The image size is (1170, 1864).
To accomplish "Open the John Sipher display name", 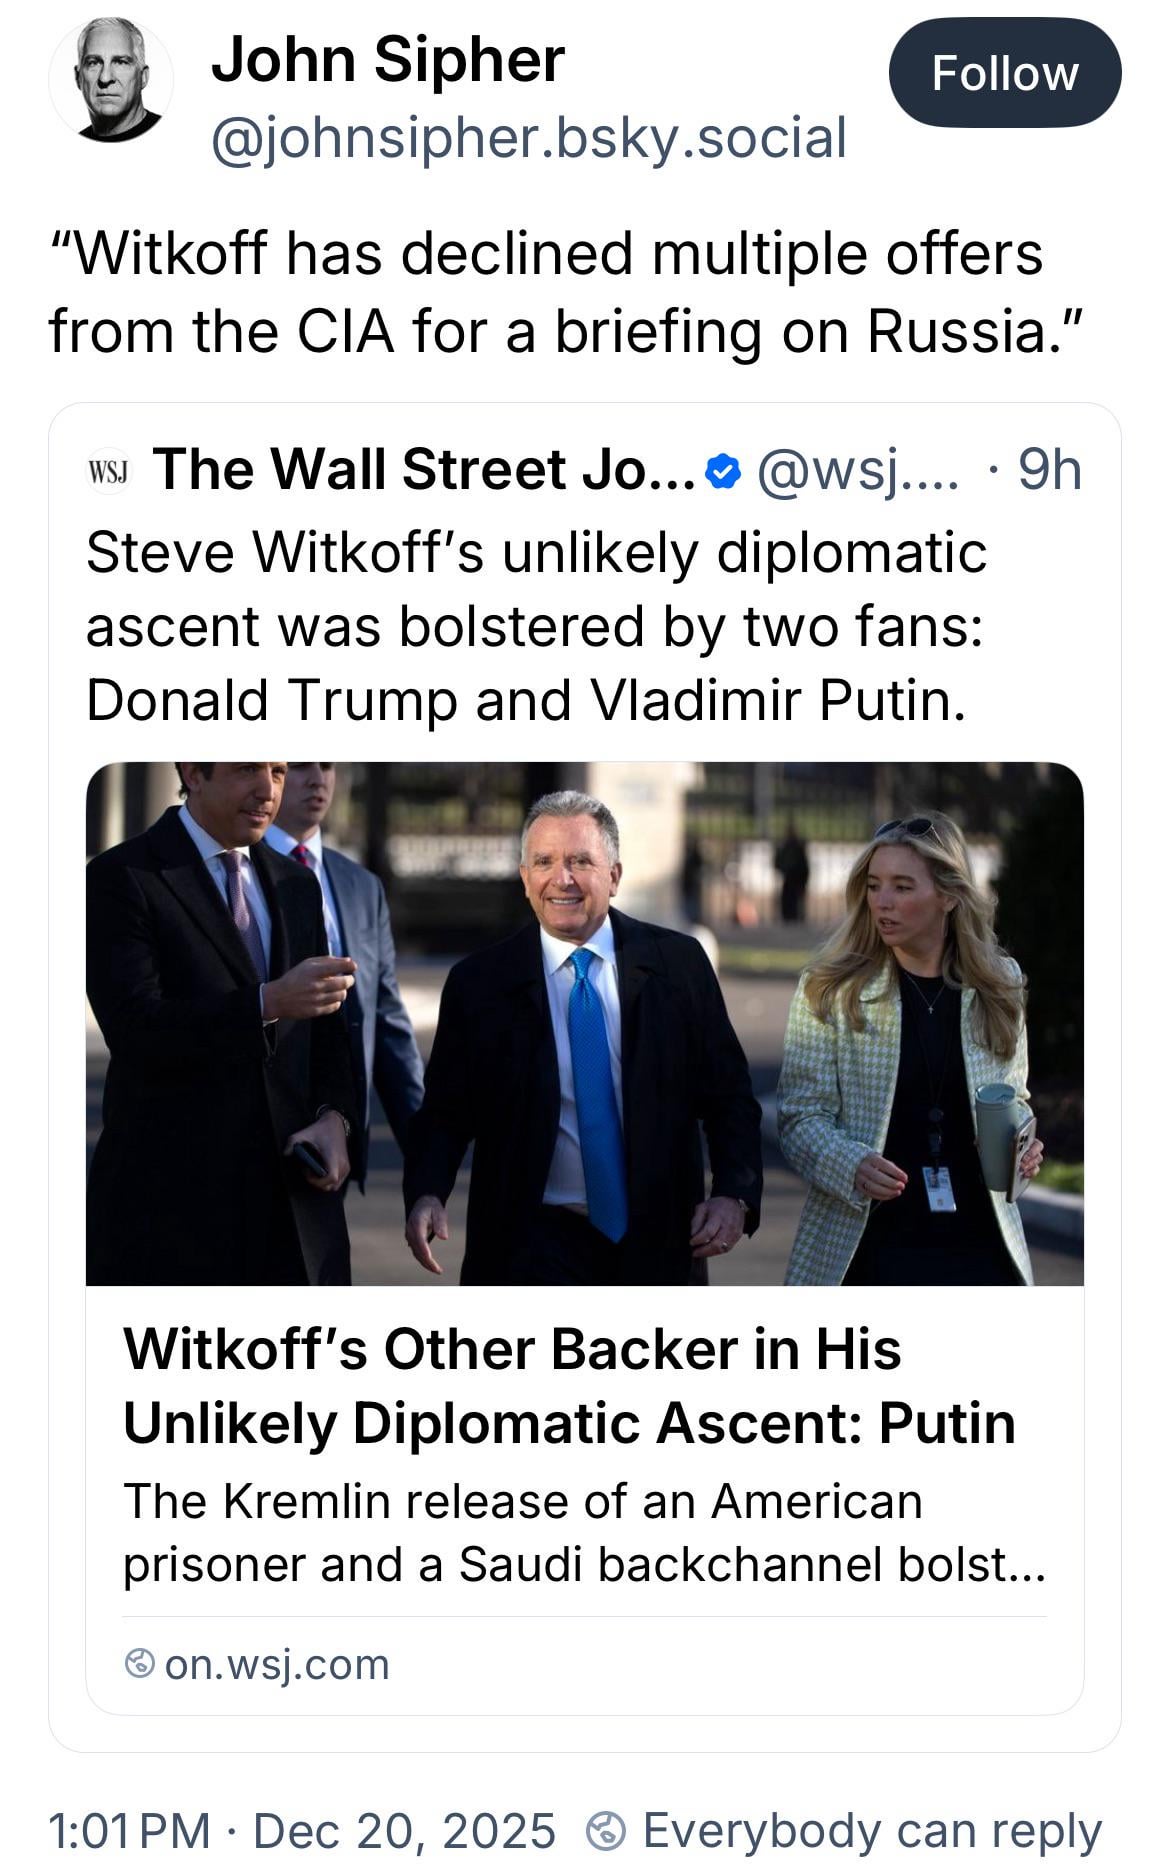I will (x=388, y=59).
